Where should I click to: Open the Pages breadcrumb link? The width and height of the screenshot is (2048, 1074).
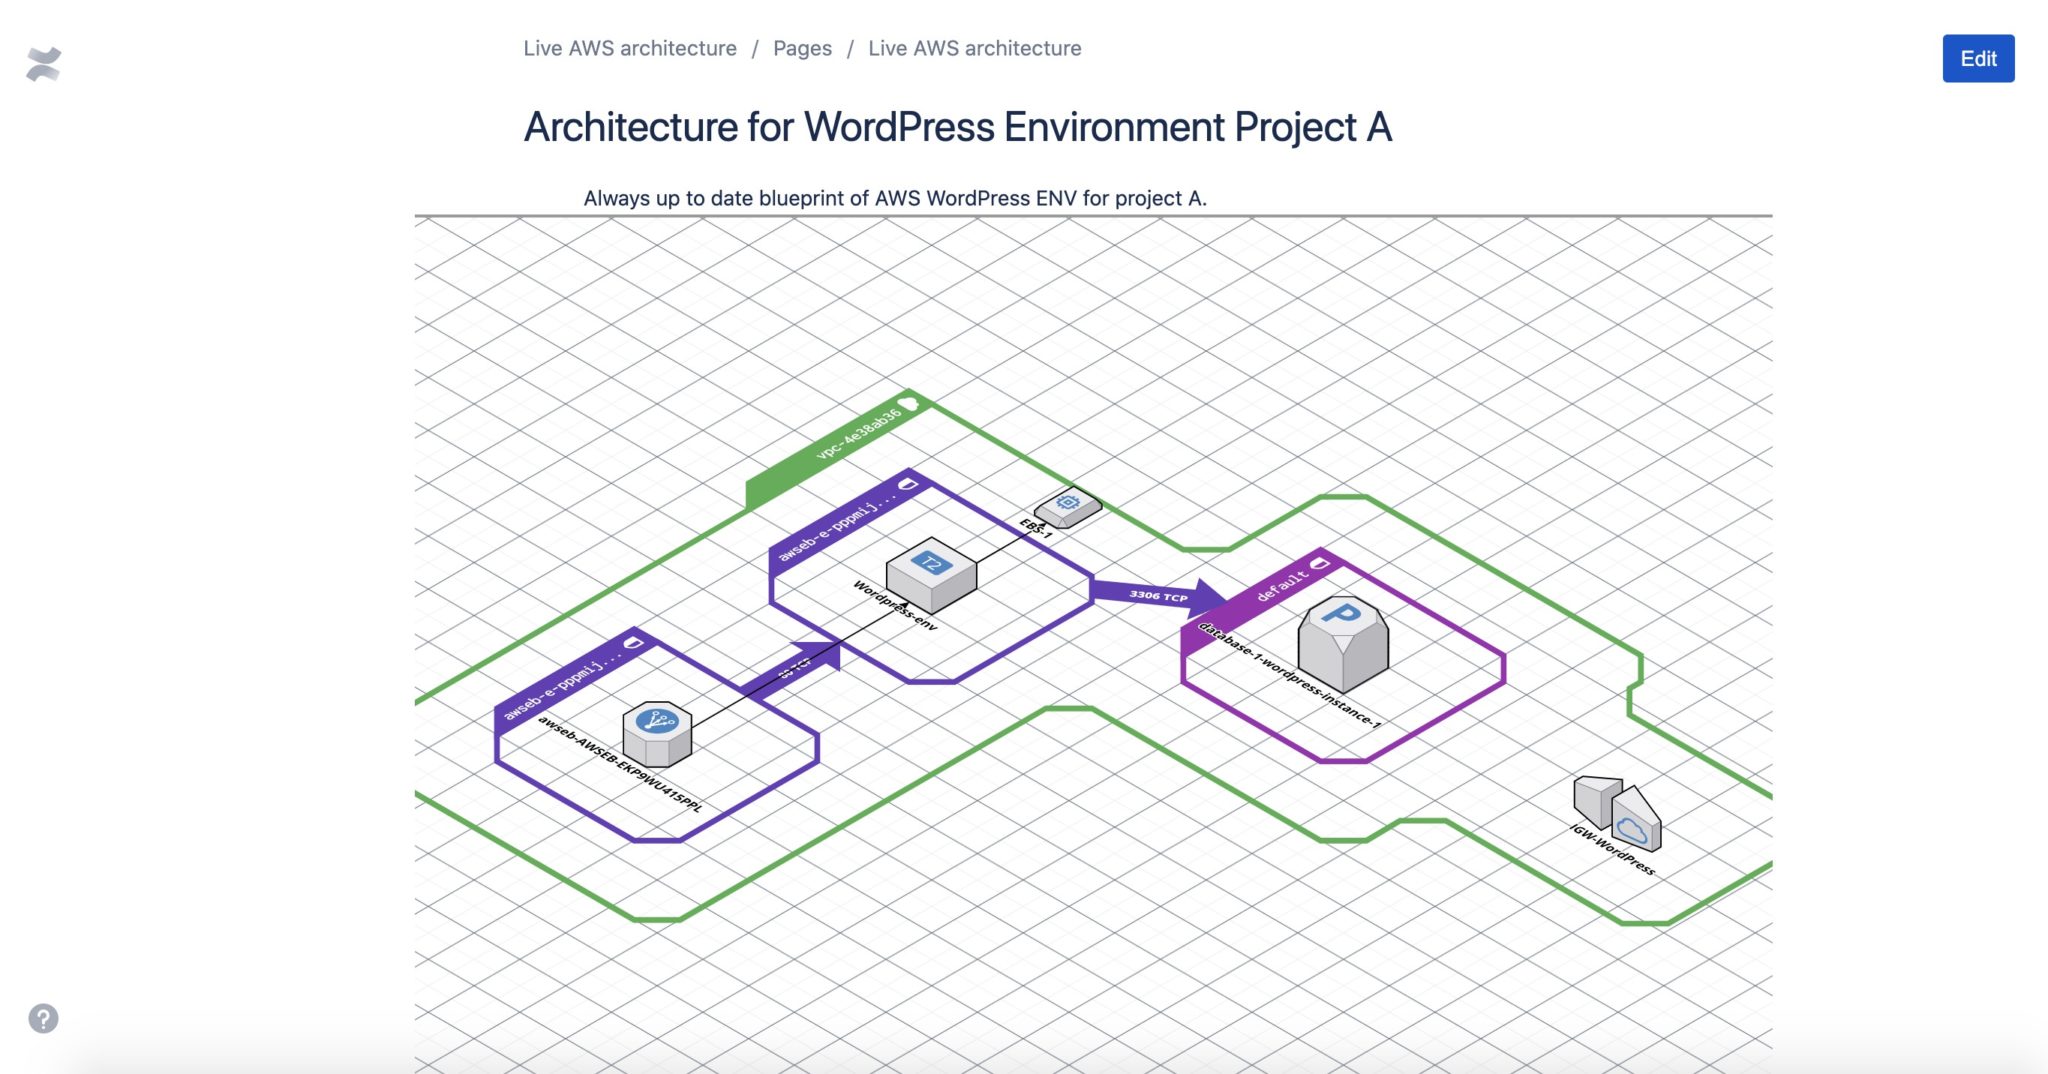click(802, 47)
